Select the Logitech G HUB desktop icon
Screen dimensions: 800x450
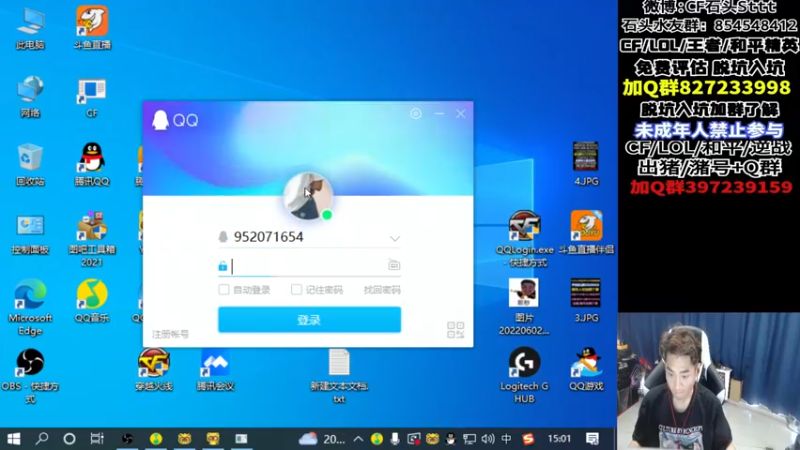pos(524,376)
